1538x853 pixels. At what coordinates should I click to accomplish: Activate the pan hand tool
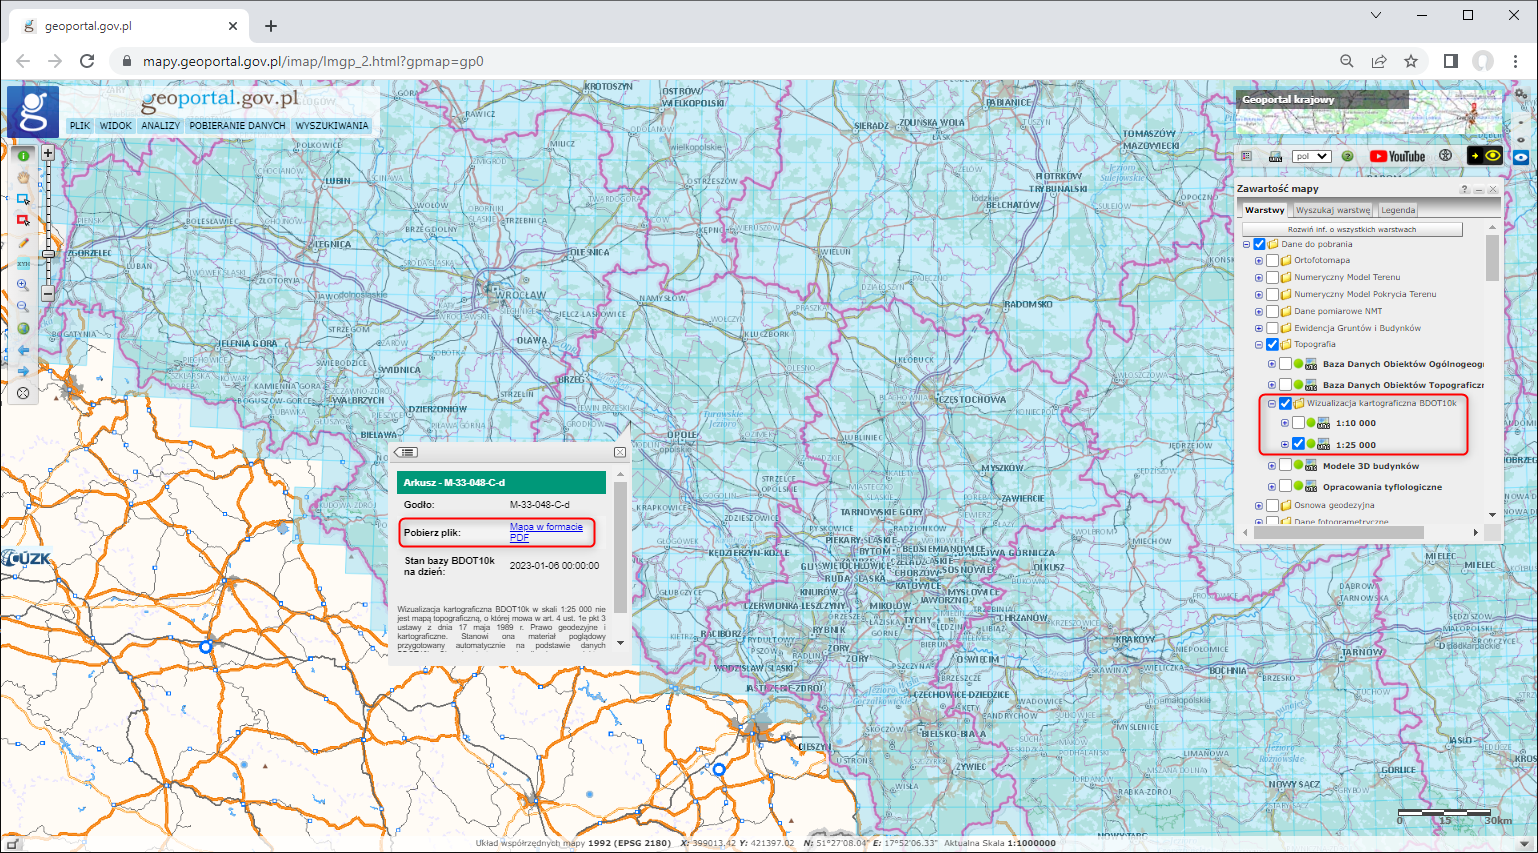[x=22, y=177]
